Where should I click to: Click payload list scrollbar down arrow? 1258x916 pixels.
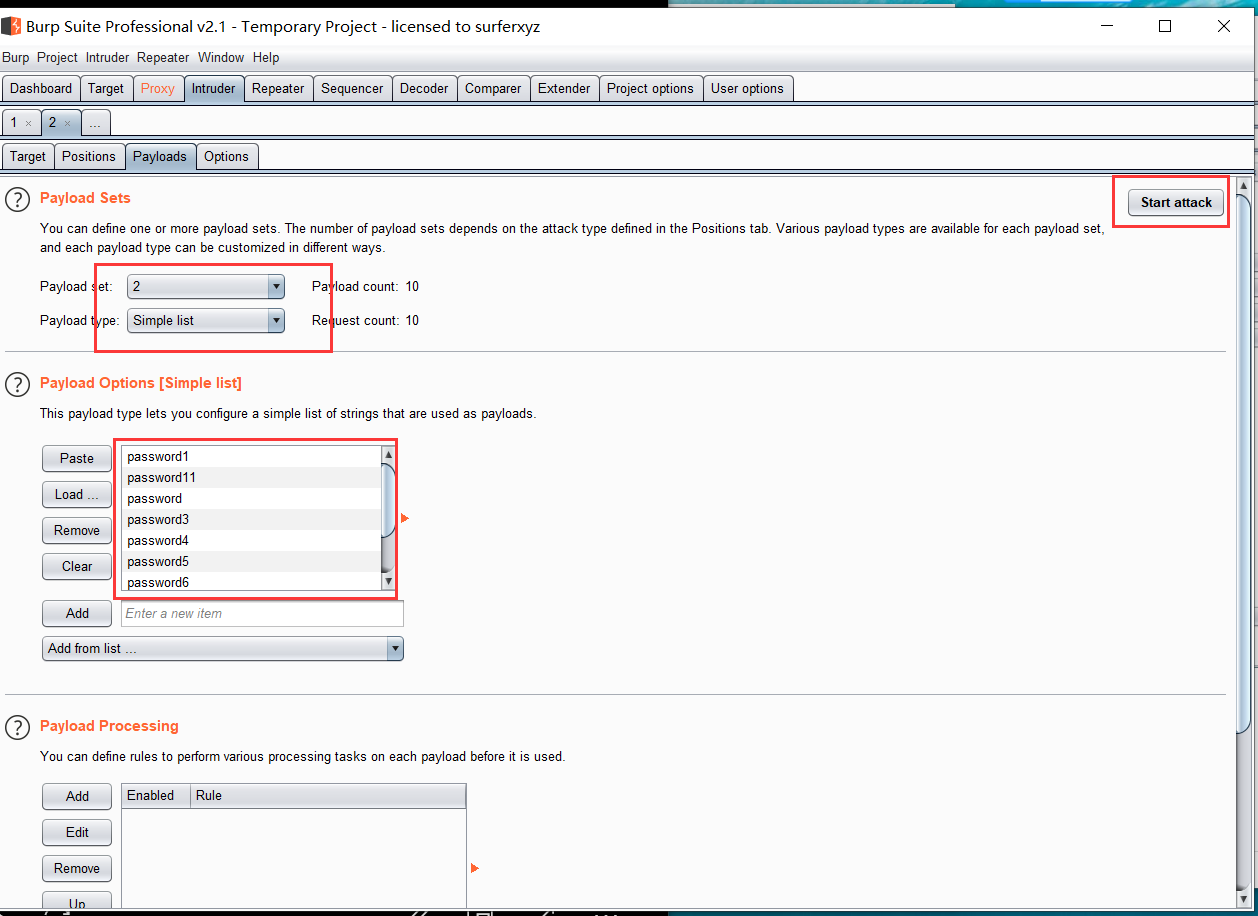[389, 582]
